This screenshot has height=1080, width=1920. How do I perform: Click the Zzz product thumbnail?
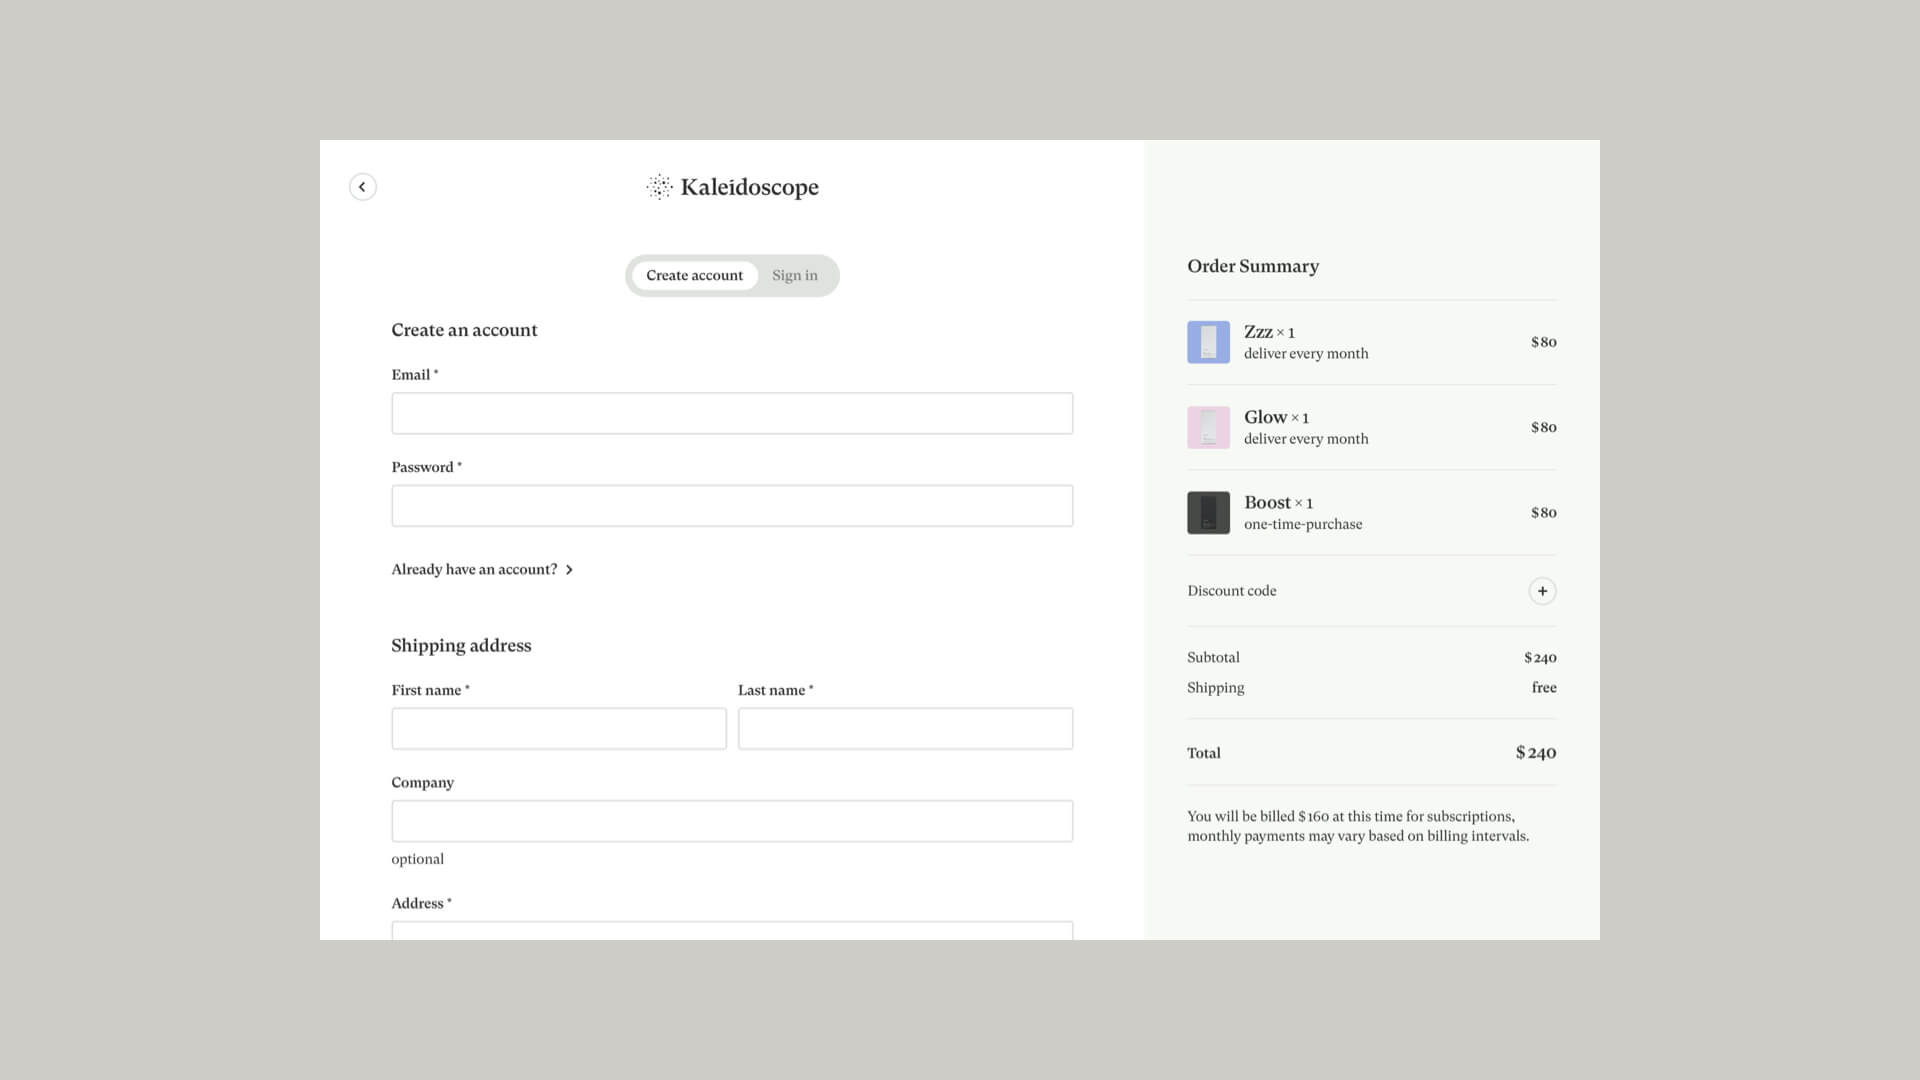click(1208, 341)
